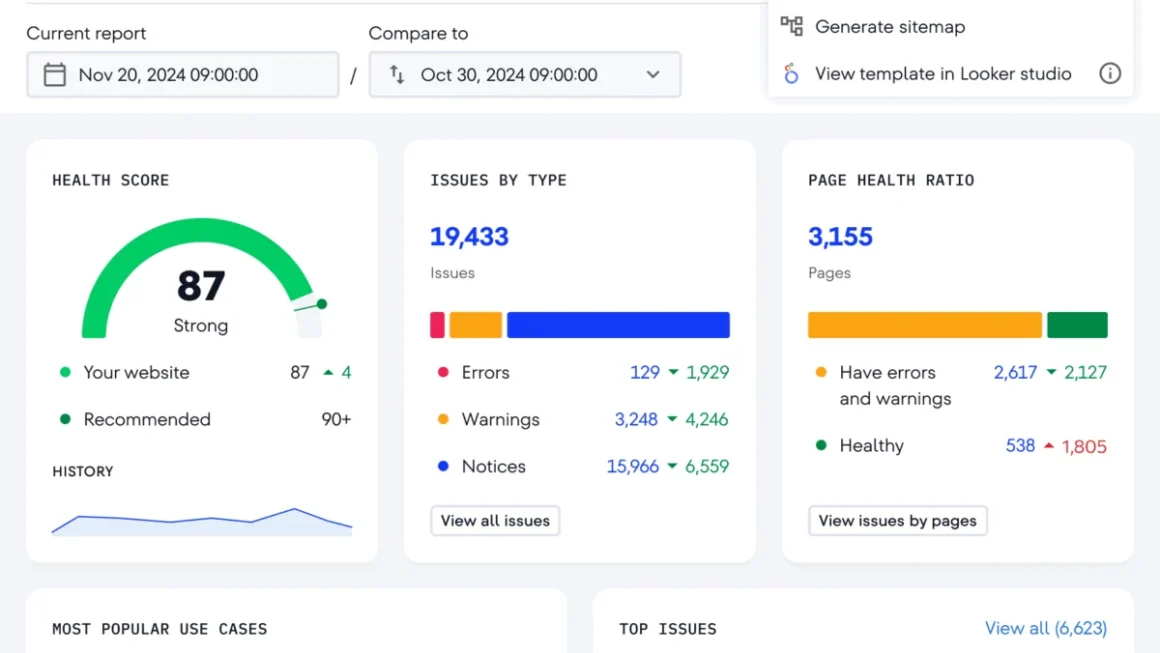Image resolution: width=1160 pixels, height=653 pixels.
Task: Click the orange errors-and-warnings pages bar
Action: 925,325
